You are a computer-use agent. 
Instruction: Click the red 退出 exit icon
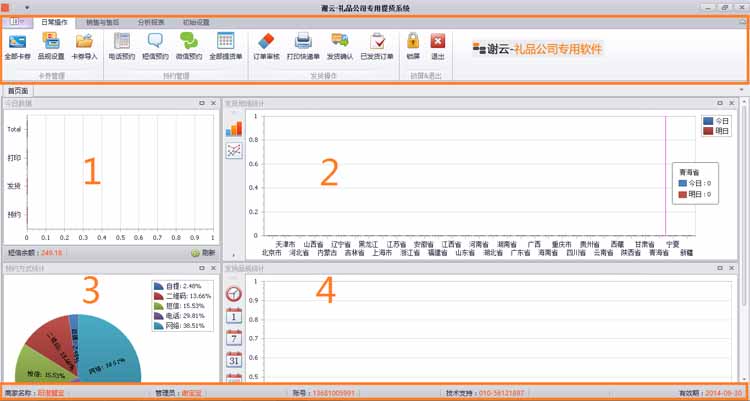[x=438, y=47]
